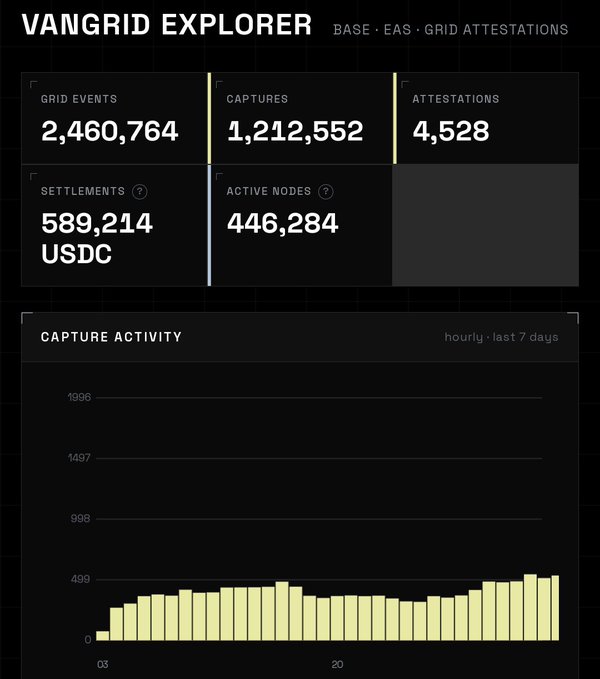Click the SETTLEMENTS card label
The image size is (600, 679).
[x=83, y=191]
